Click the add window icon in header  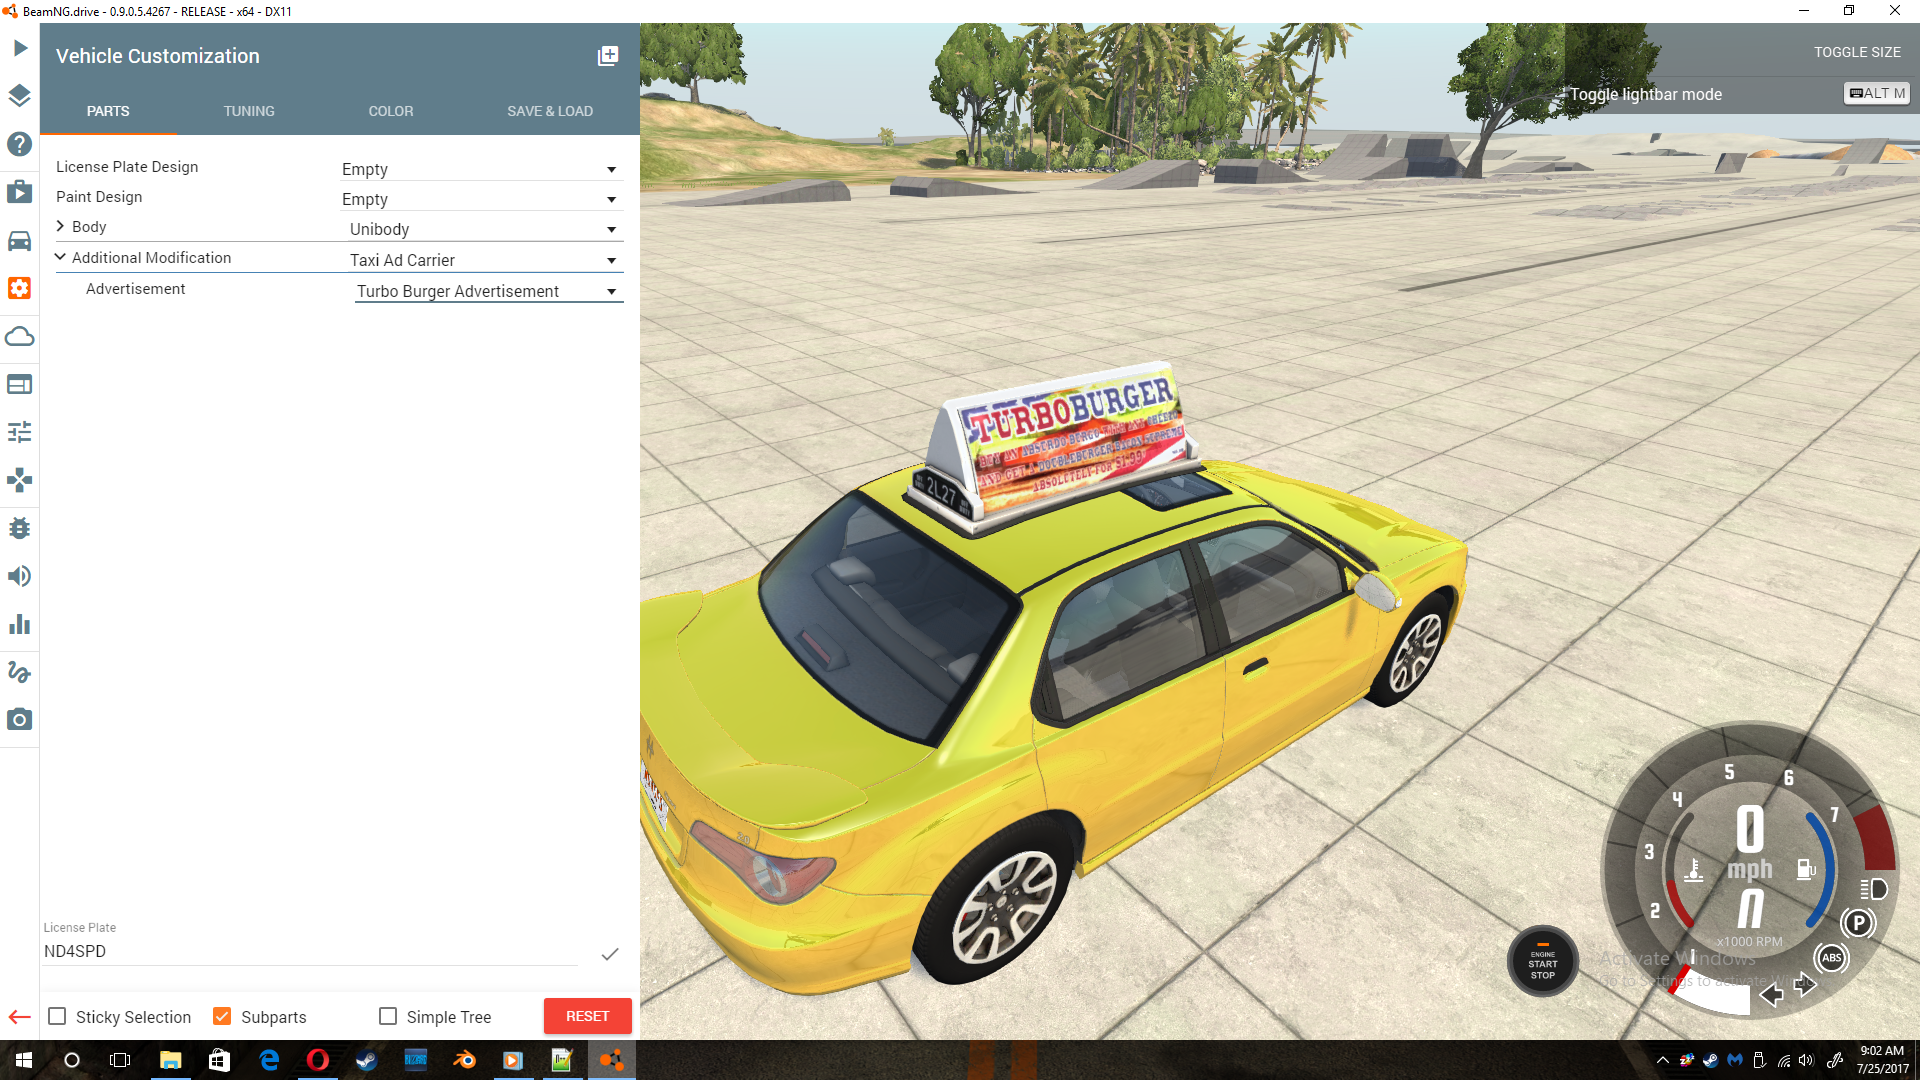click(x=608, y=56)
